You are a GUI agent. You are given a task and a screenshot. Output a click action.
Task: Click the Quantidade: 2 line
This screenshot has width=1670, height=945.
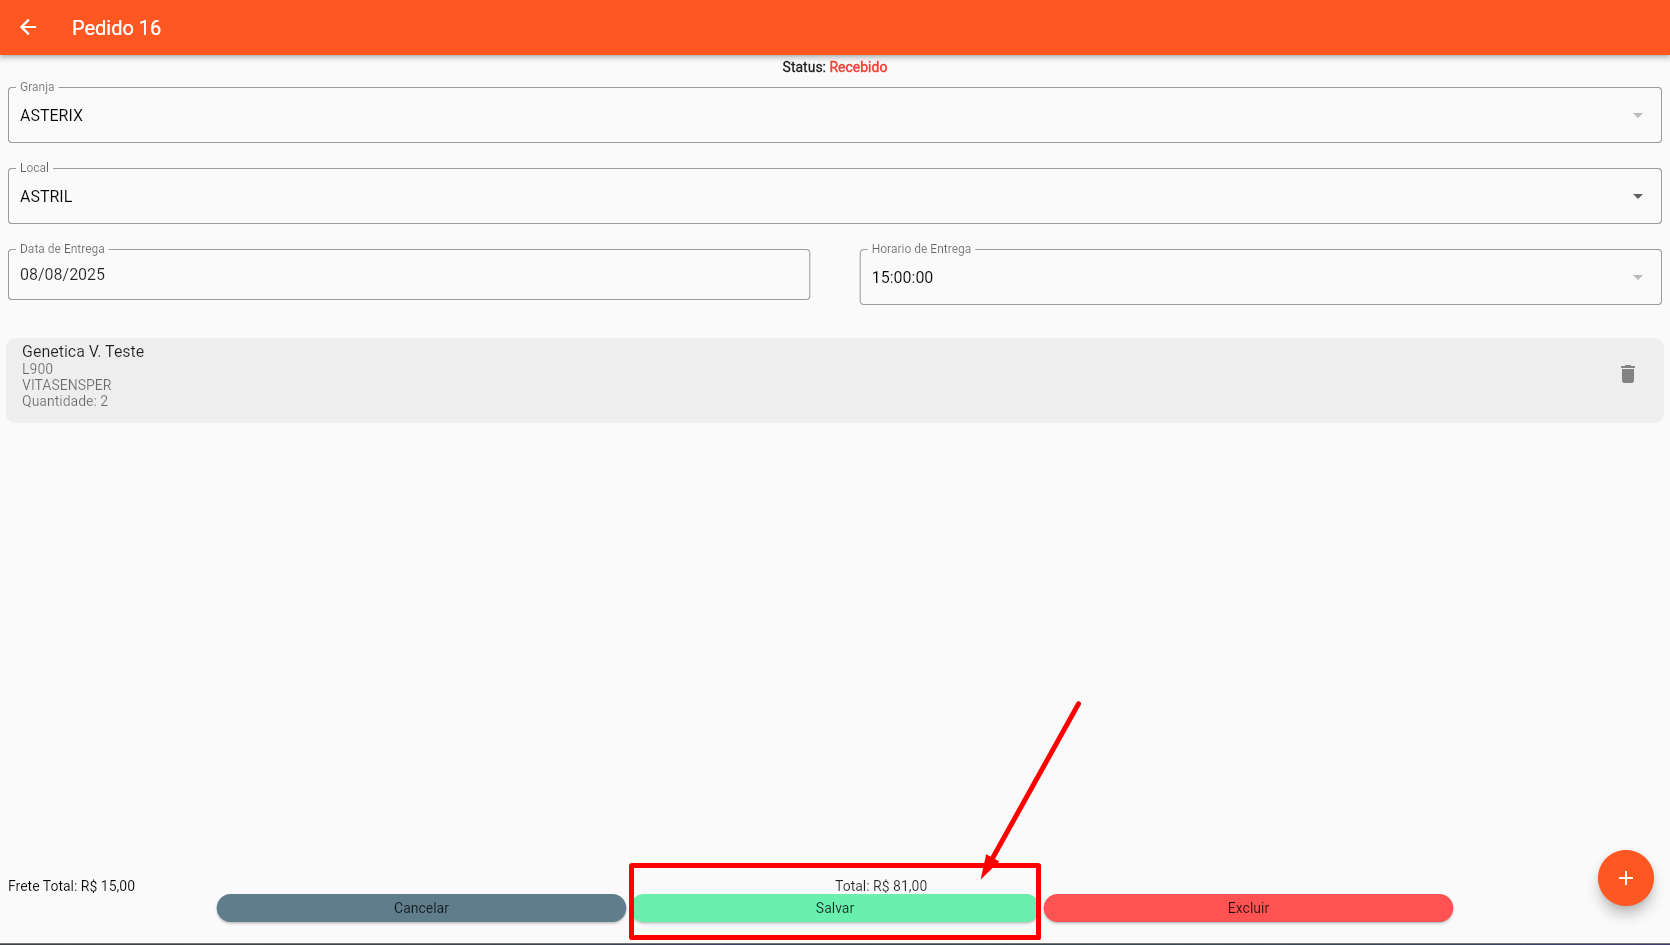[65, 401]
